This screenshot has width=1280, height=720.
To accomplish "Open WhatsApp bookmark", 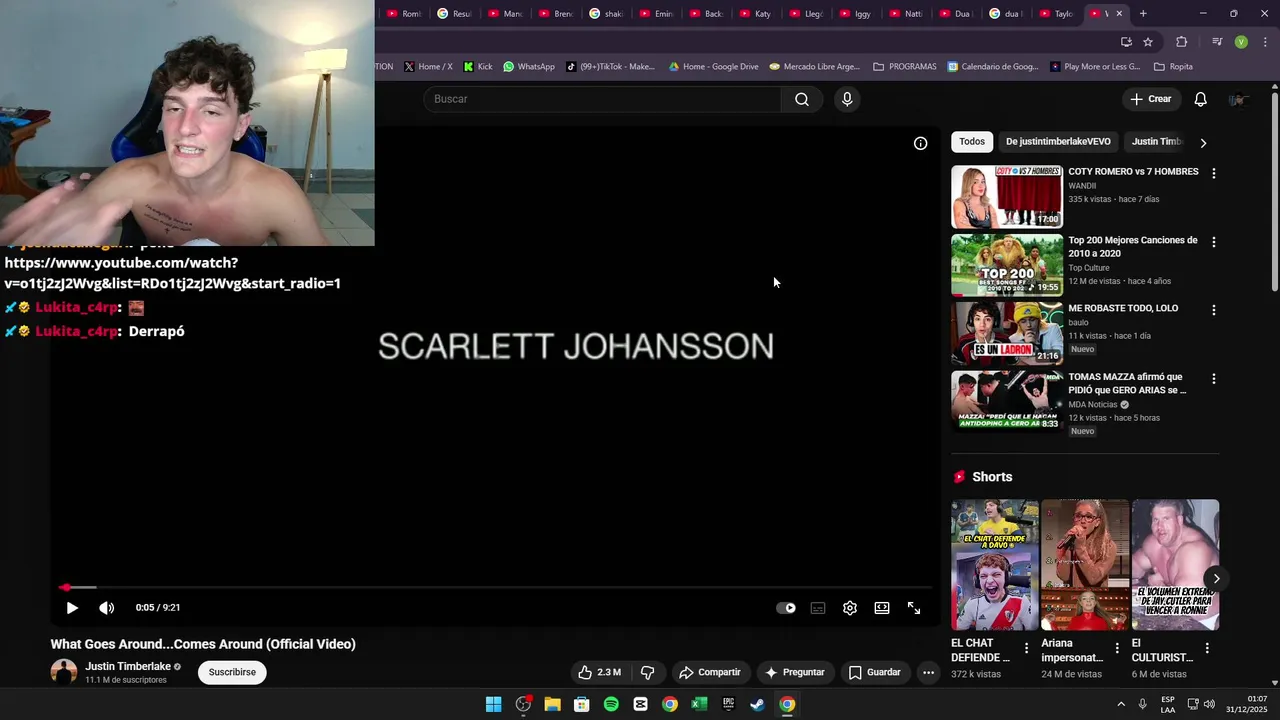I will (x=529, y=67).
